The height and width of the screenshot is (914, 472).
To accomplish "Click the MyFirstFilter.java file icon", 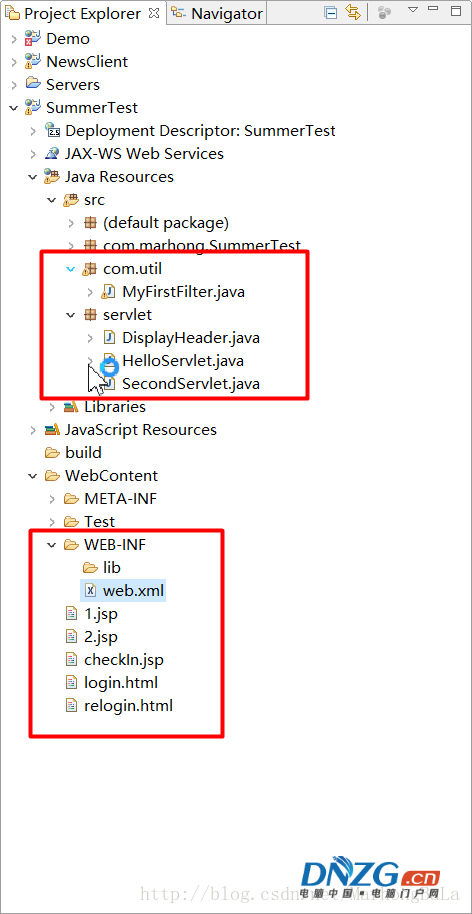I will click(x=109, y=291).
